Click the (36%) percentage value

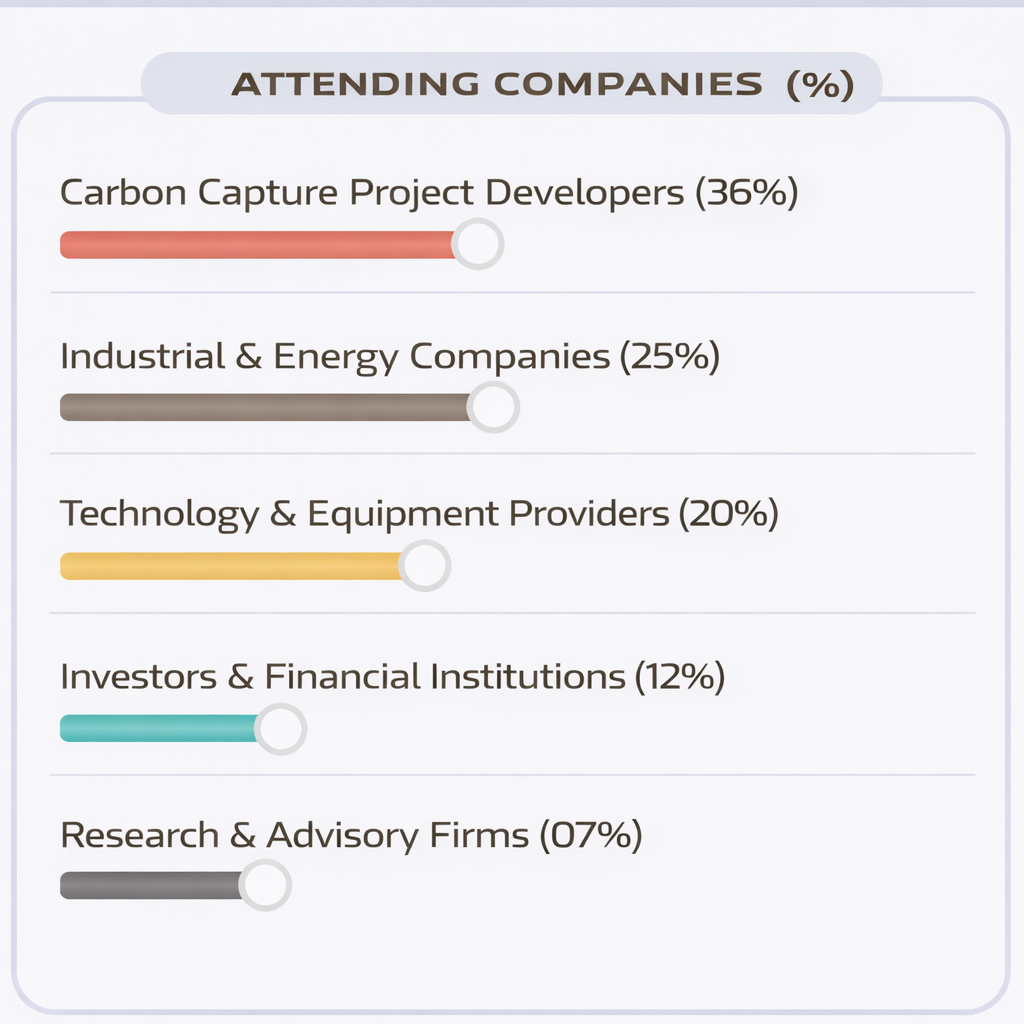pyautogui.click(x=747, y=192)
